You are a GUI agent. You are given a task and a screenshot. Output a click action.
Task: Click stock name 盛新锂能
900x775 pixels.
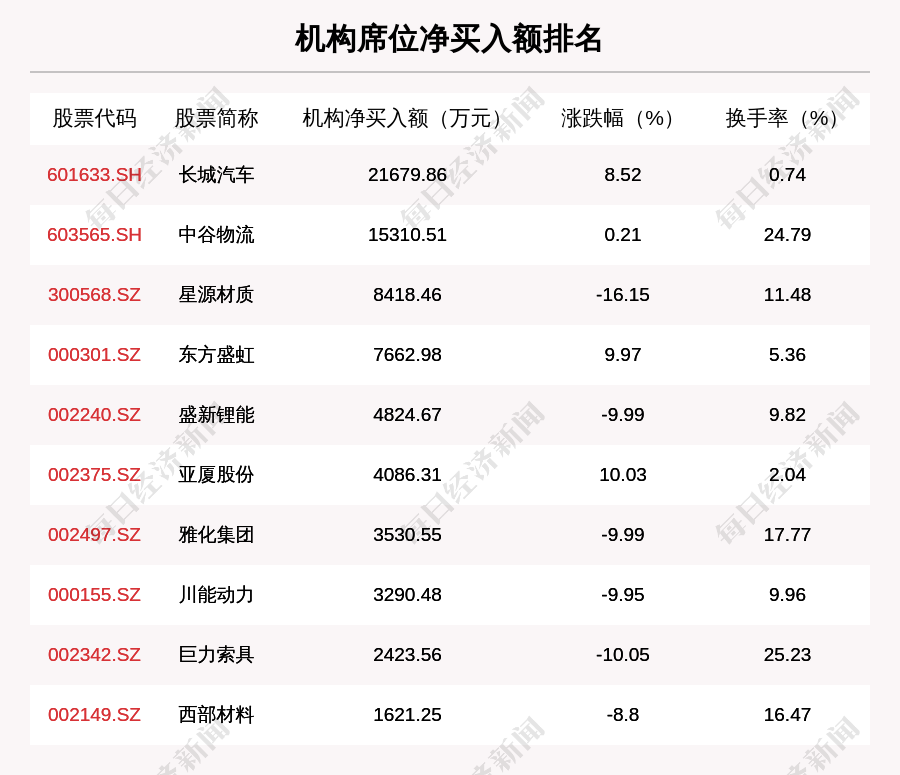coord(216,414)
